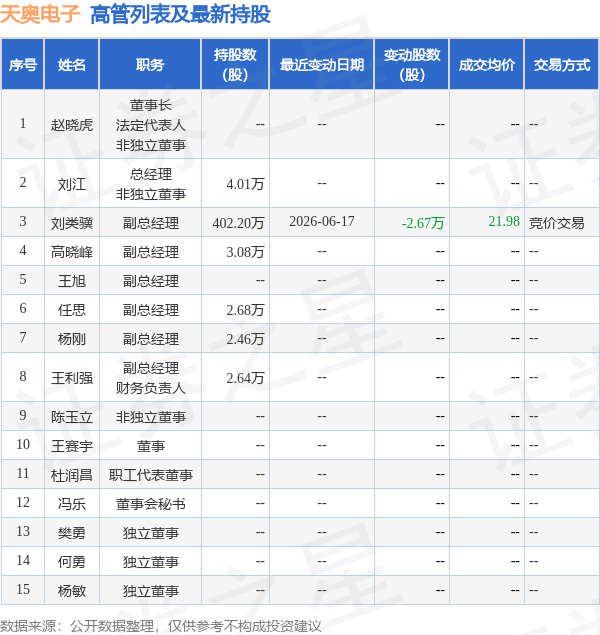This screenshot has height=635, width=600.
Task: Click the 高管列表及最新持股 heading
Action: (x=181, y=15)
